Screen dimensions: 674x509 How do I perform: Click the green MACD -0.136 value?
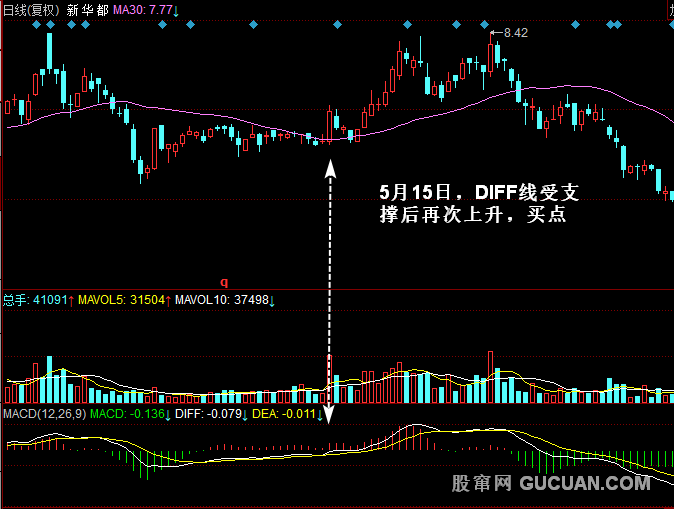pyautogui.click(x=128, y=413)
